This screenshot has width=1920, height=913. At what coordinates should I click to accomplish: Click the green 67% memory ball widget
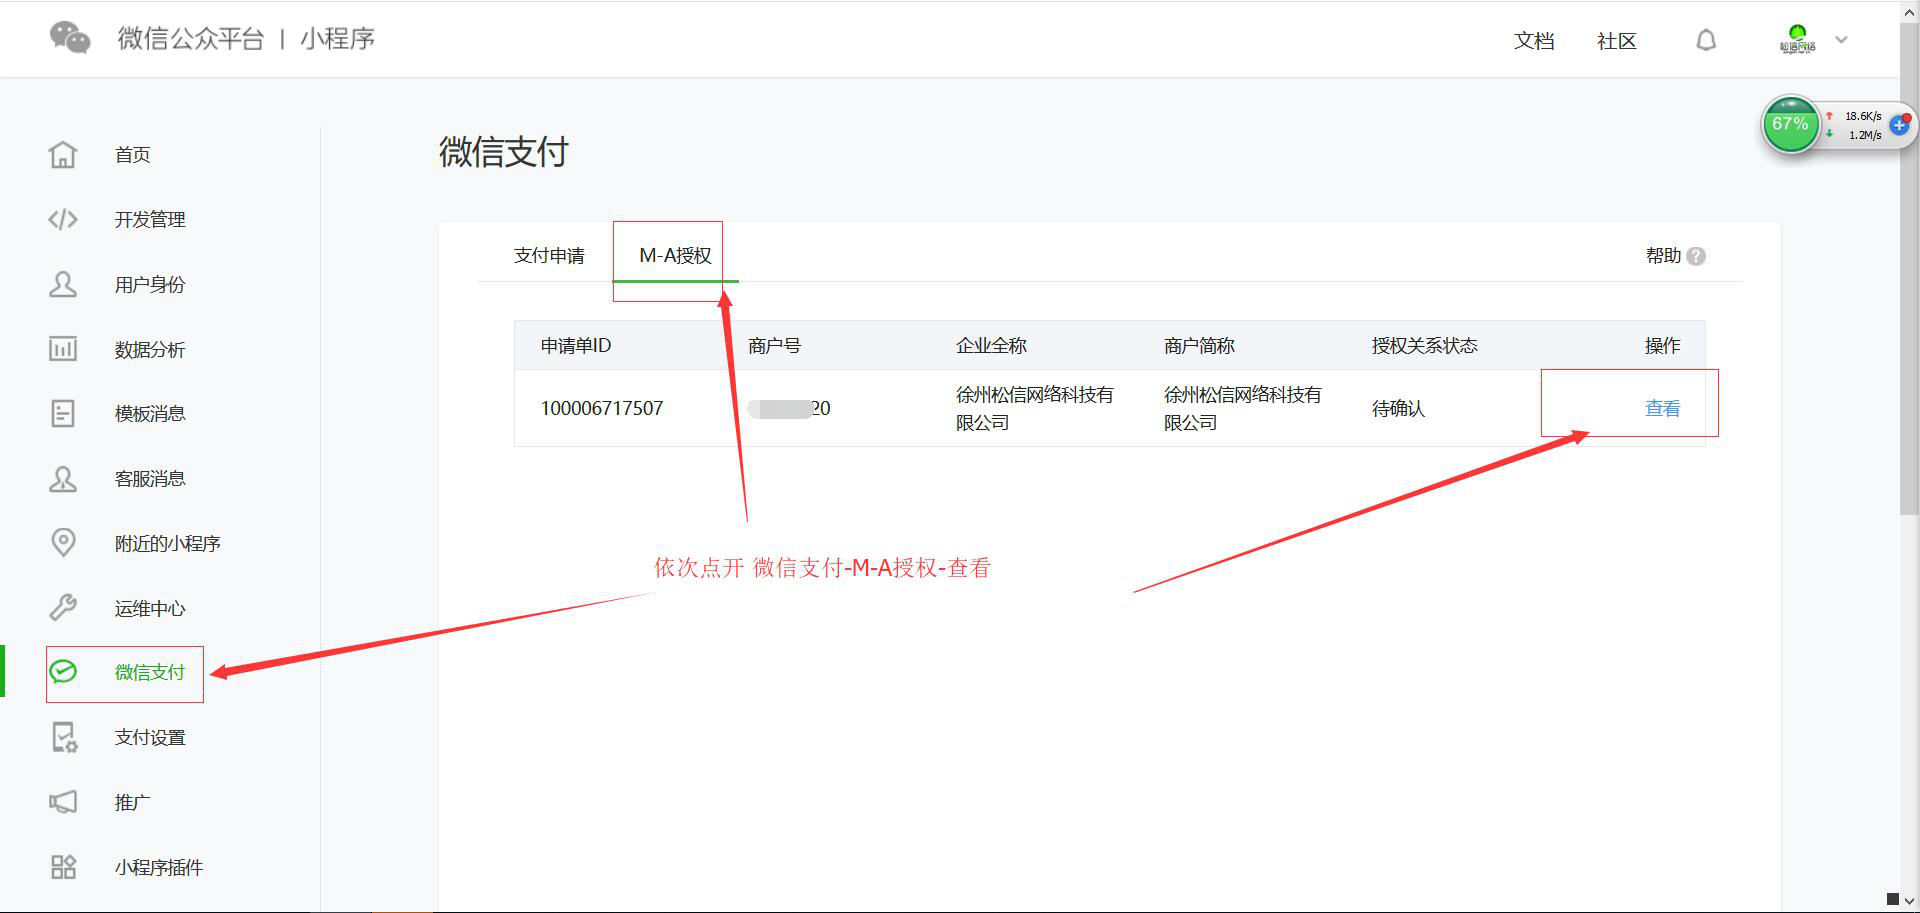pyautogui.click(x=1790, y=125)
